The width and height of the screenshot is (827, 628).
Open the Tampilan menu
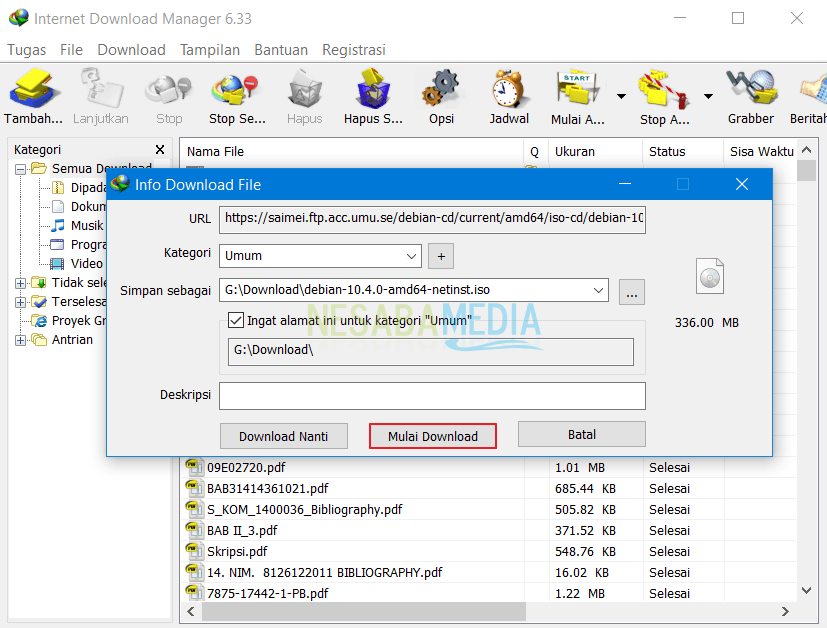click(210, 50)
